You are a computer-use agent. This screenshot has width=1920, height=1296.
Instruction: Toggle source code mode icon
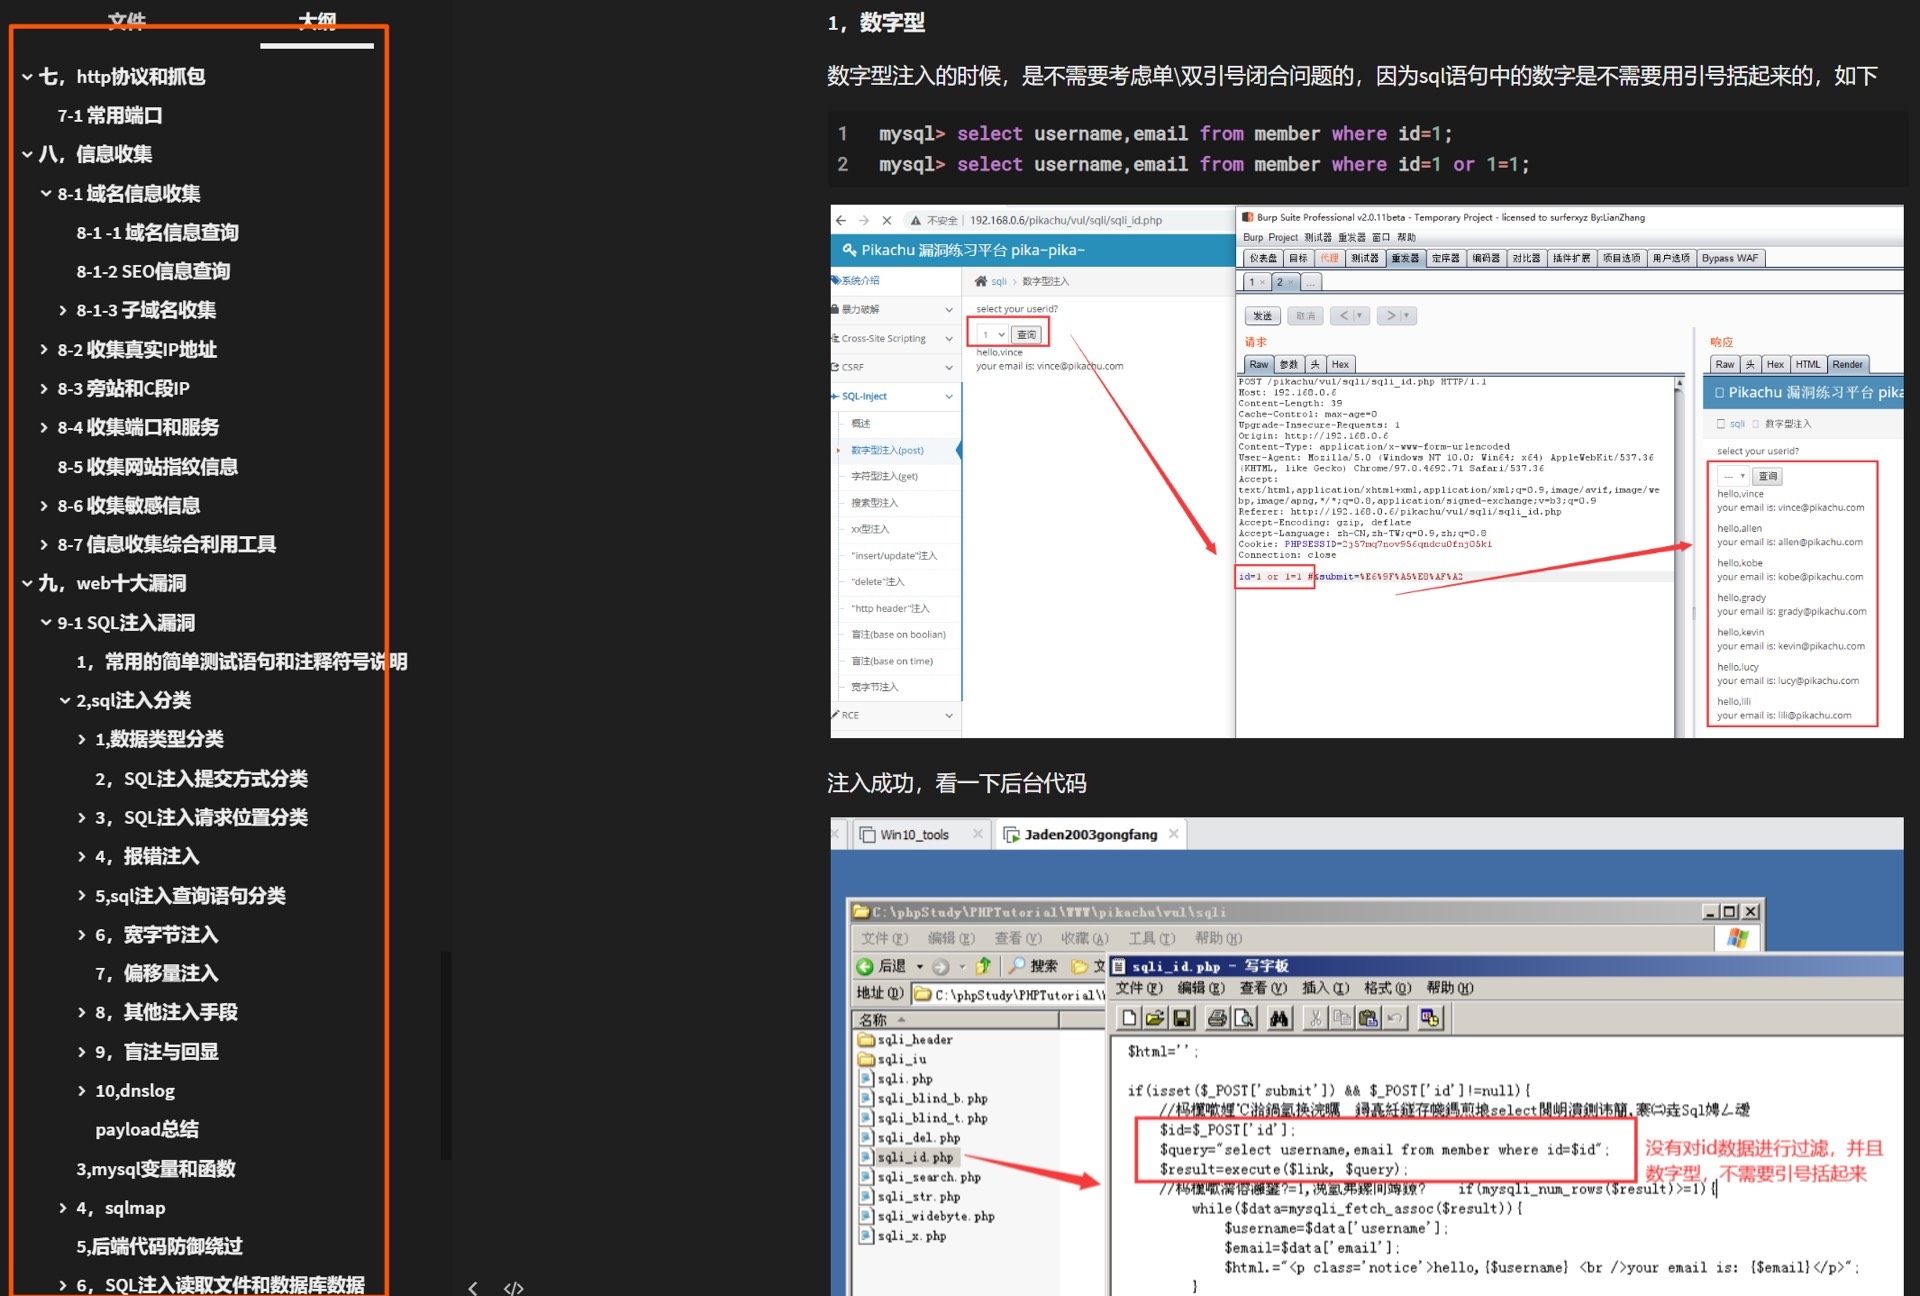[x=513, y=1287]
